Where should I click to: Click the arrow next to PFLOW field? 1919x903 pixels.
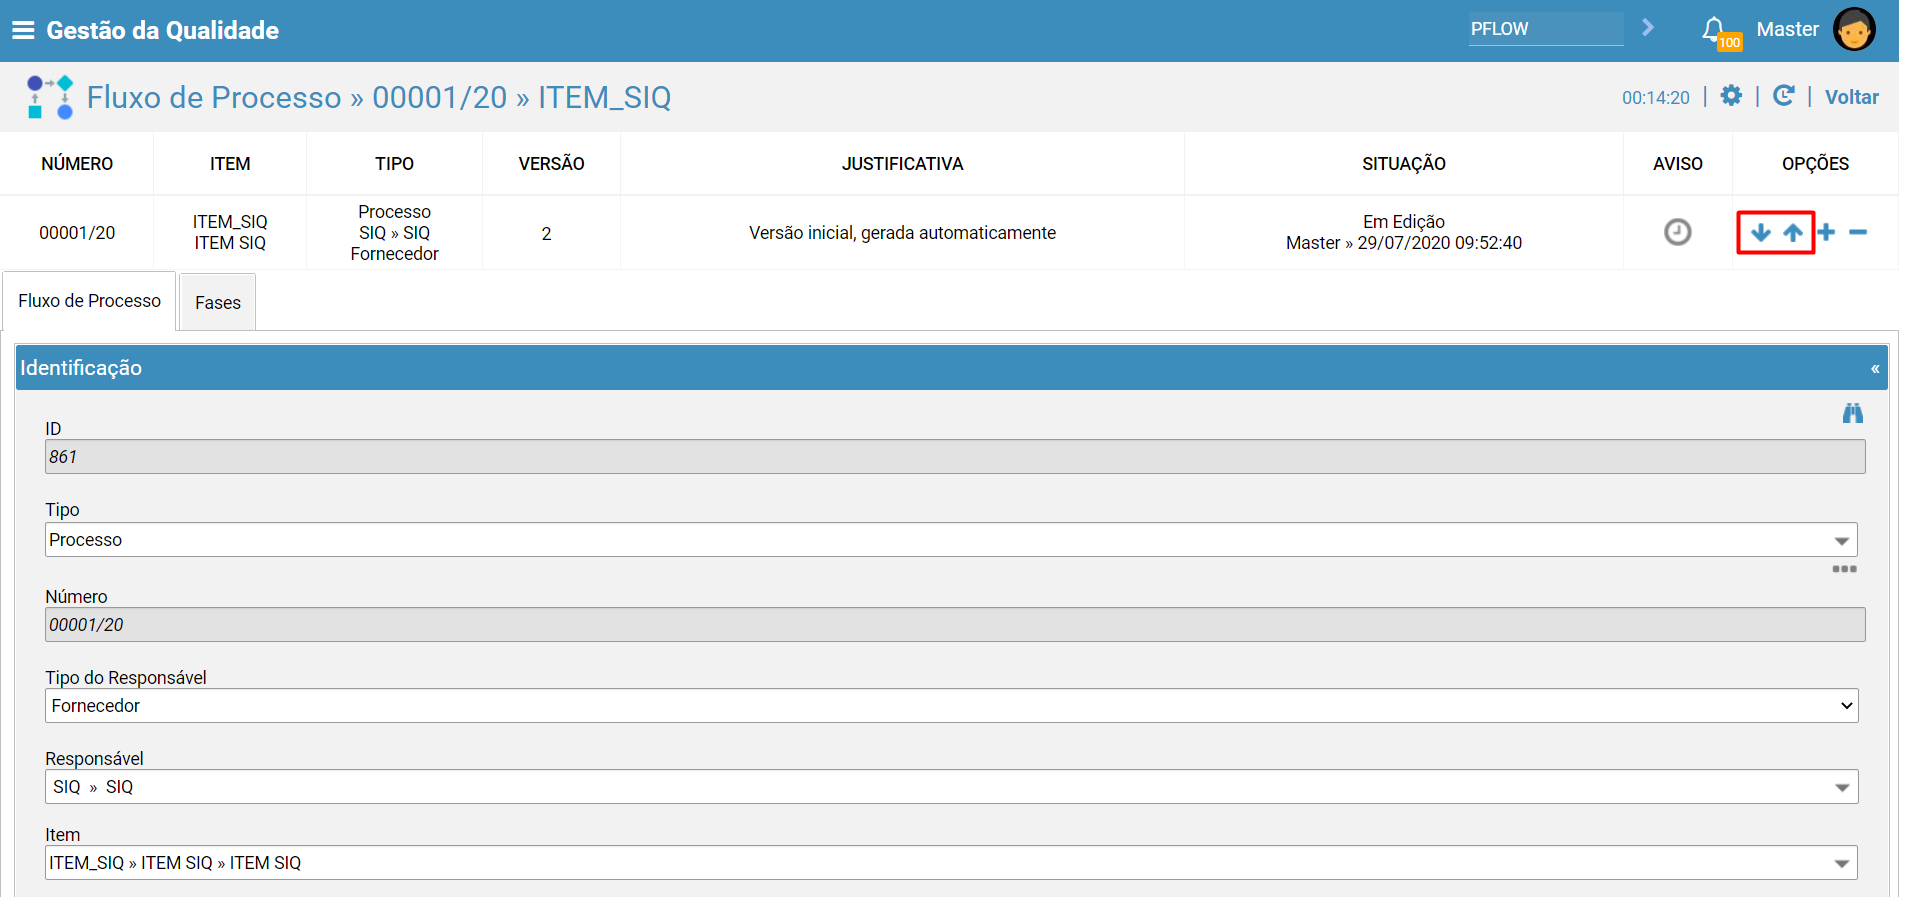pyautogui.click(x=1648, y=28)
